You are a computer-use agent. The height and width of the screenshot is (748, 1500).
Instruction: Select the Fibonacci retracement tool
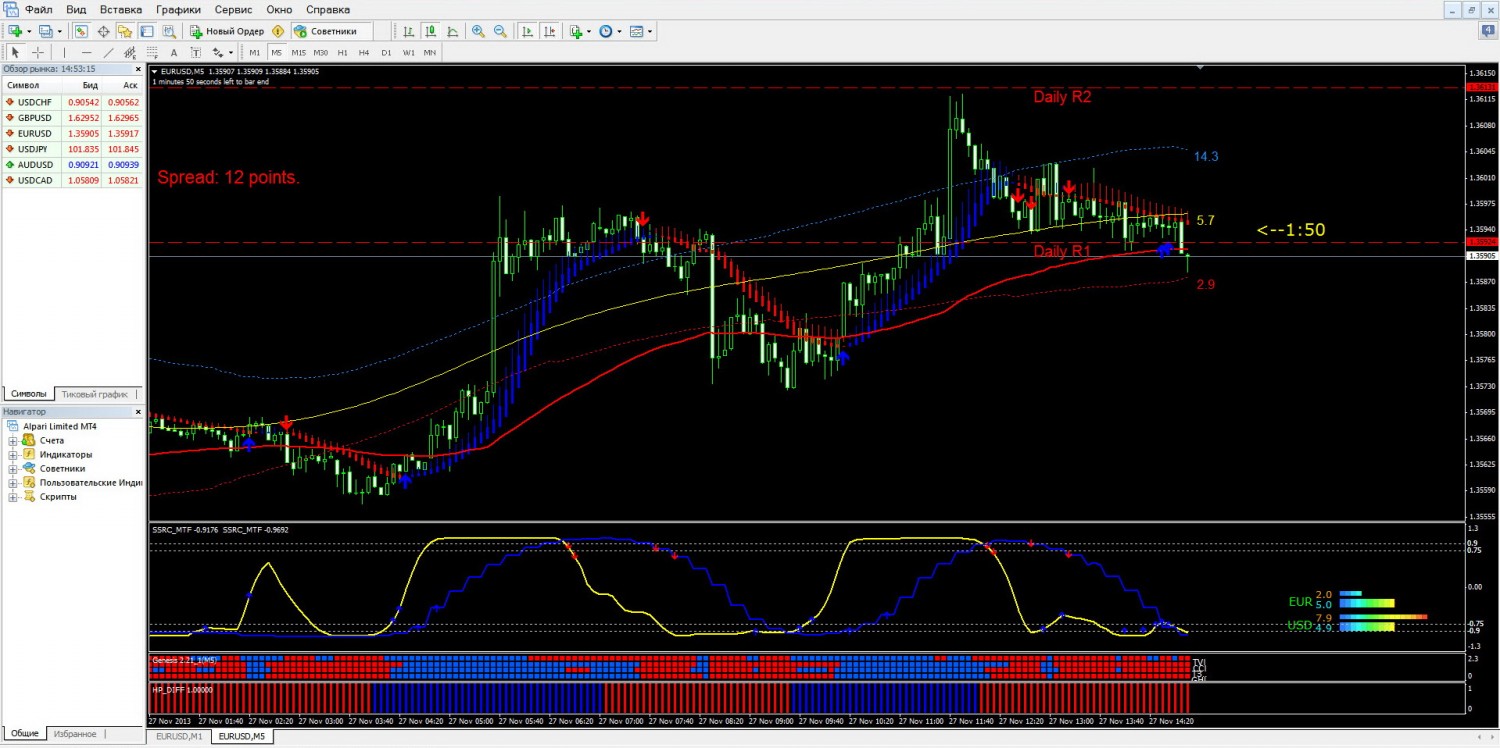tap(152, 52)
